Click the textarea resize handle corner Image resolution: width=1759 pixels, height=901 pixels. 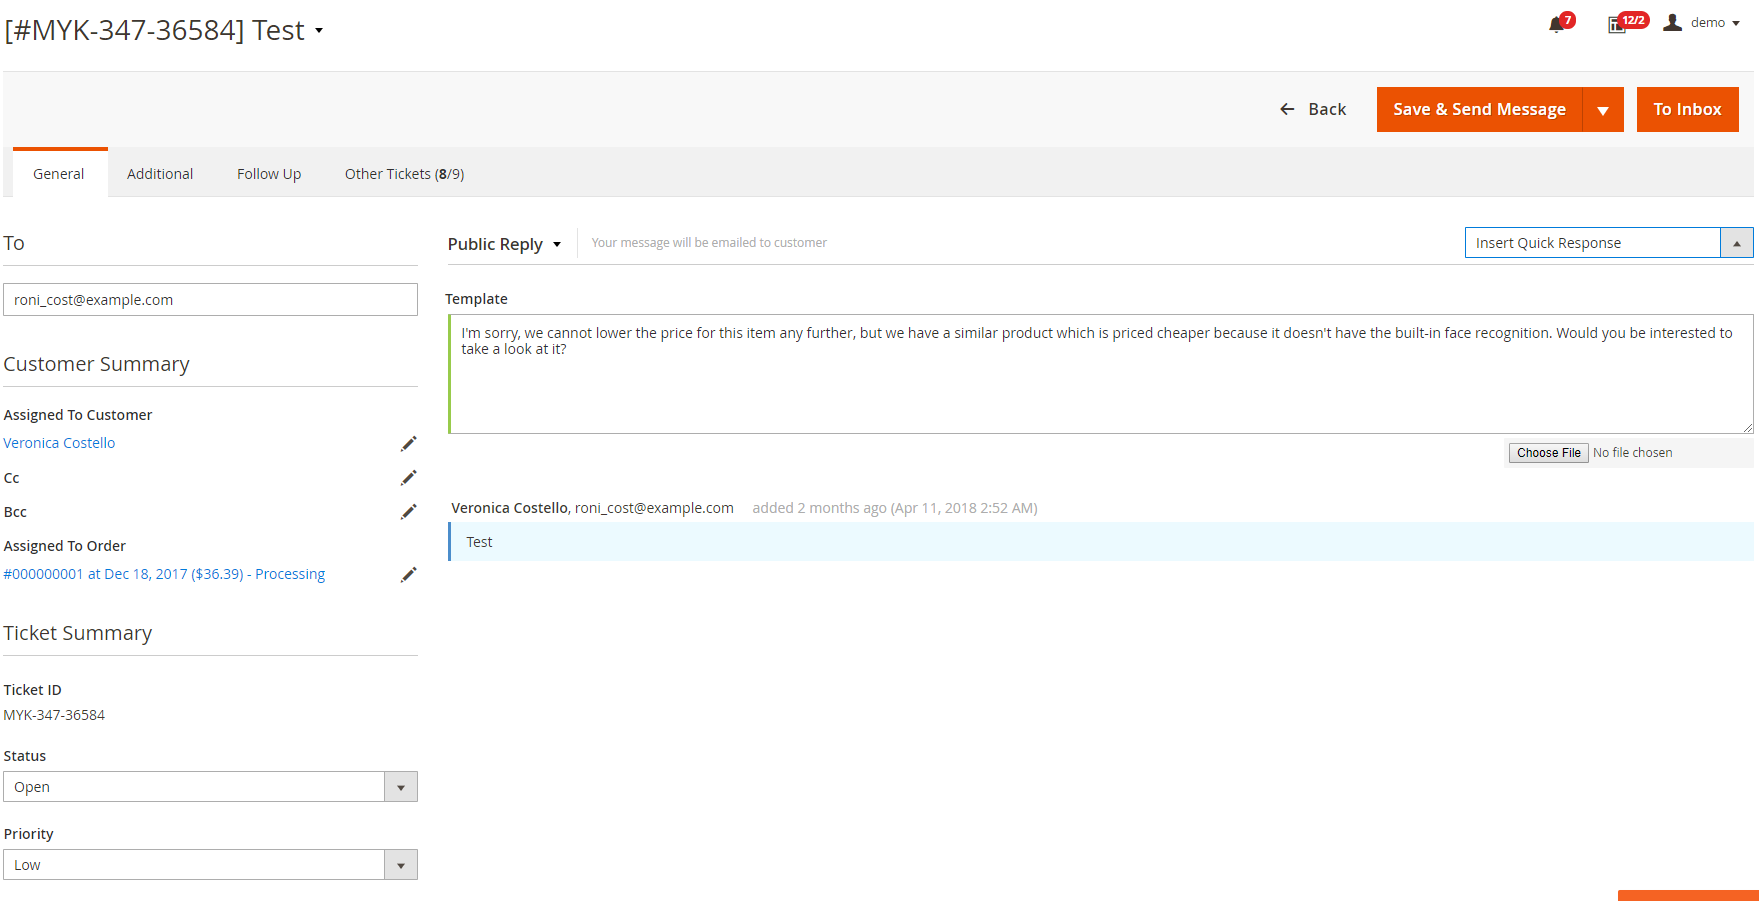[1748, 428]
